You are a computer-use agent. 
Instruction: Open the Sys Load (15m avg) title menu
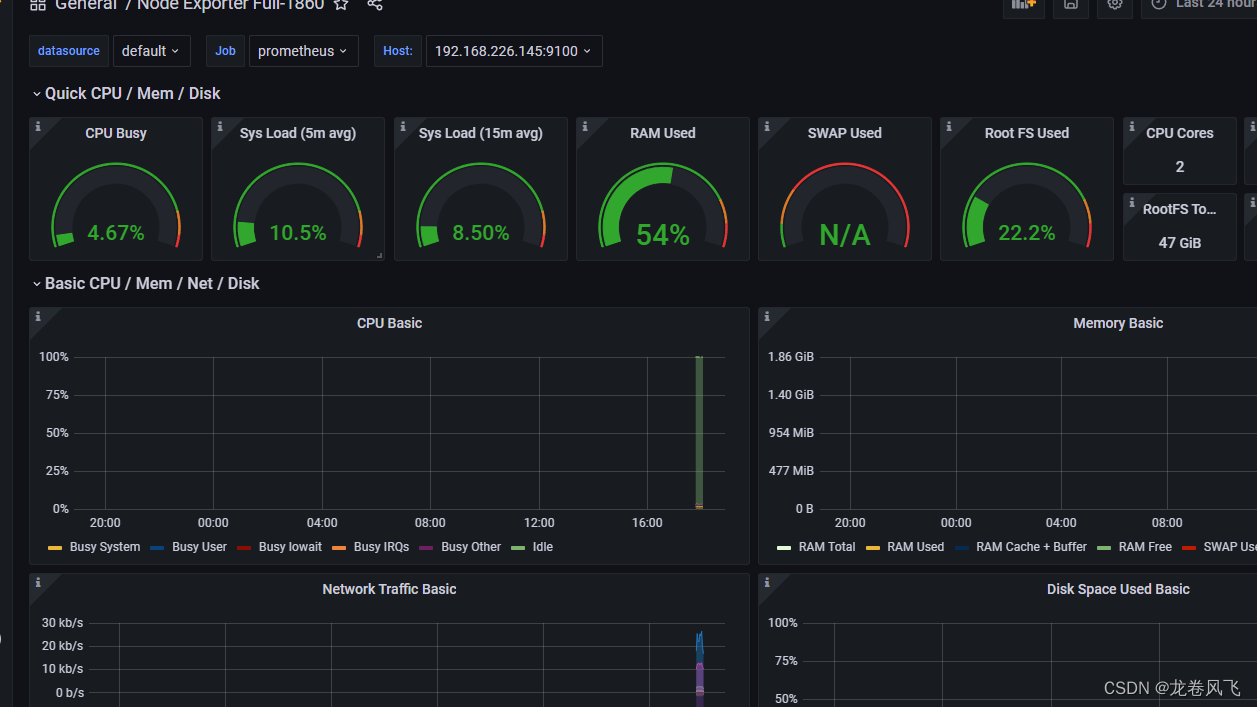481,133
